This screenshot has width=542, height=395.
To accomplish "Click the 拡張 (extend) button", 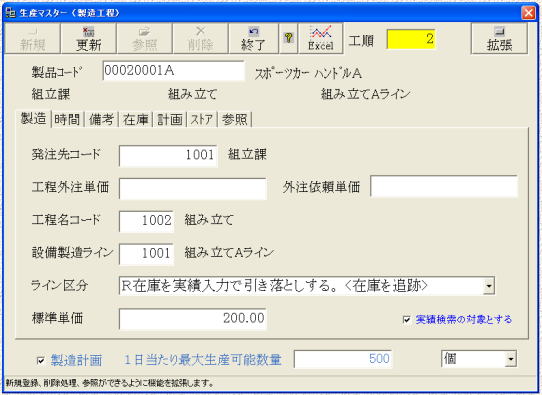I will point(499,38).
